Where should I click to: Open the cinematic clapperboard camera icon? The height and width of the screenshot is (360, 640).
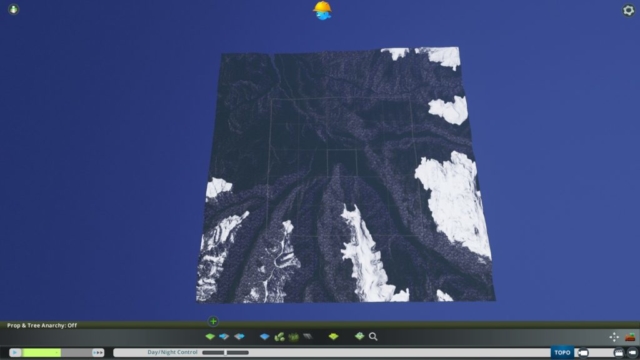[x=619, y=353]
